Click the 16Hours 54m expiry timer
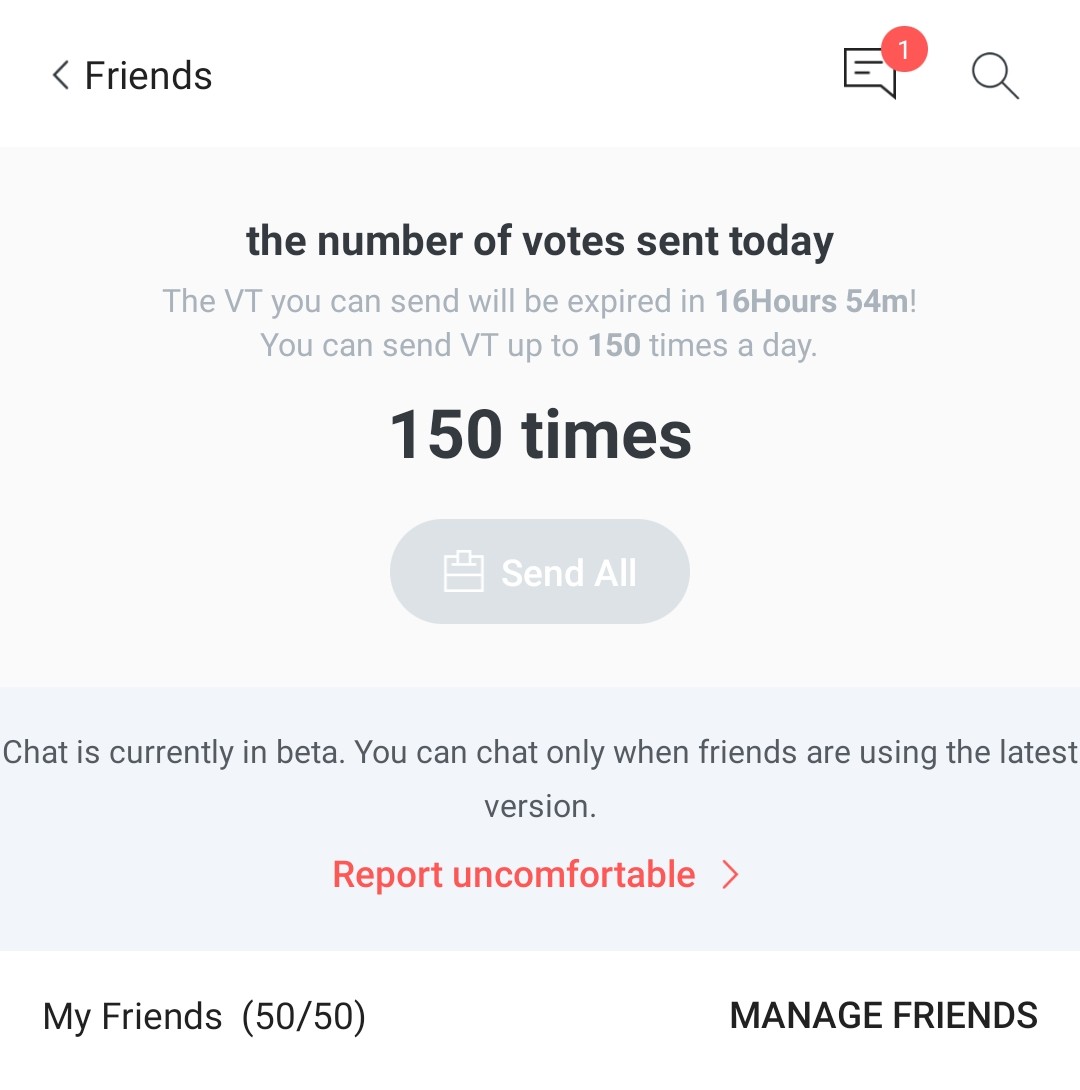This screenshot has width=1080, height=1090. tap(812, 302)
